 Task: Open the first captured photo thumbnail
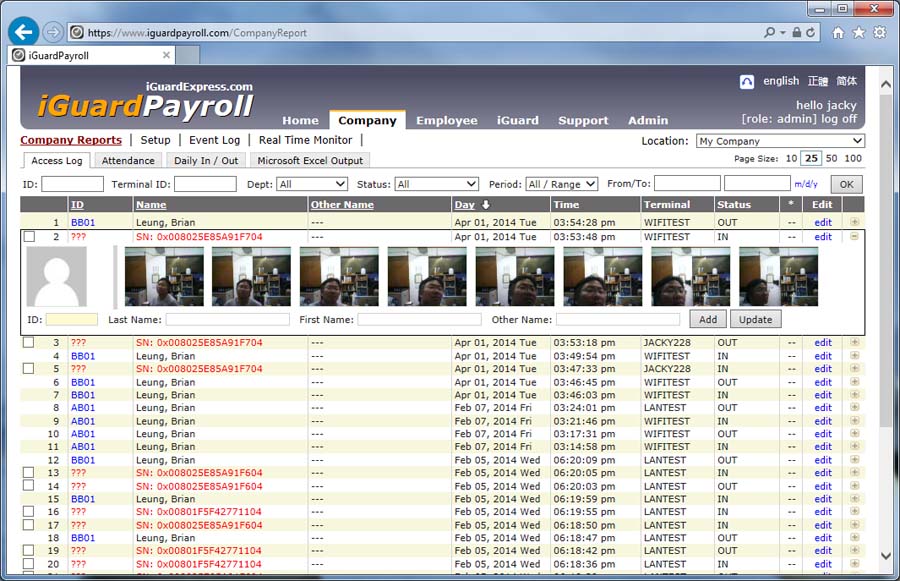(x=164, y=277)
